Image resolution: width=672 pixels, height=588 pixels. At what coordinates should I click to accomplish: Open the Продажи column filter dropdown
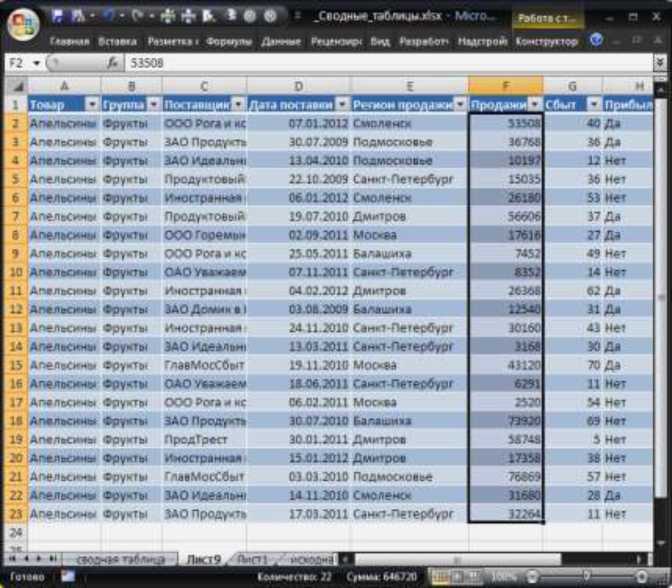tap(533, 104)
